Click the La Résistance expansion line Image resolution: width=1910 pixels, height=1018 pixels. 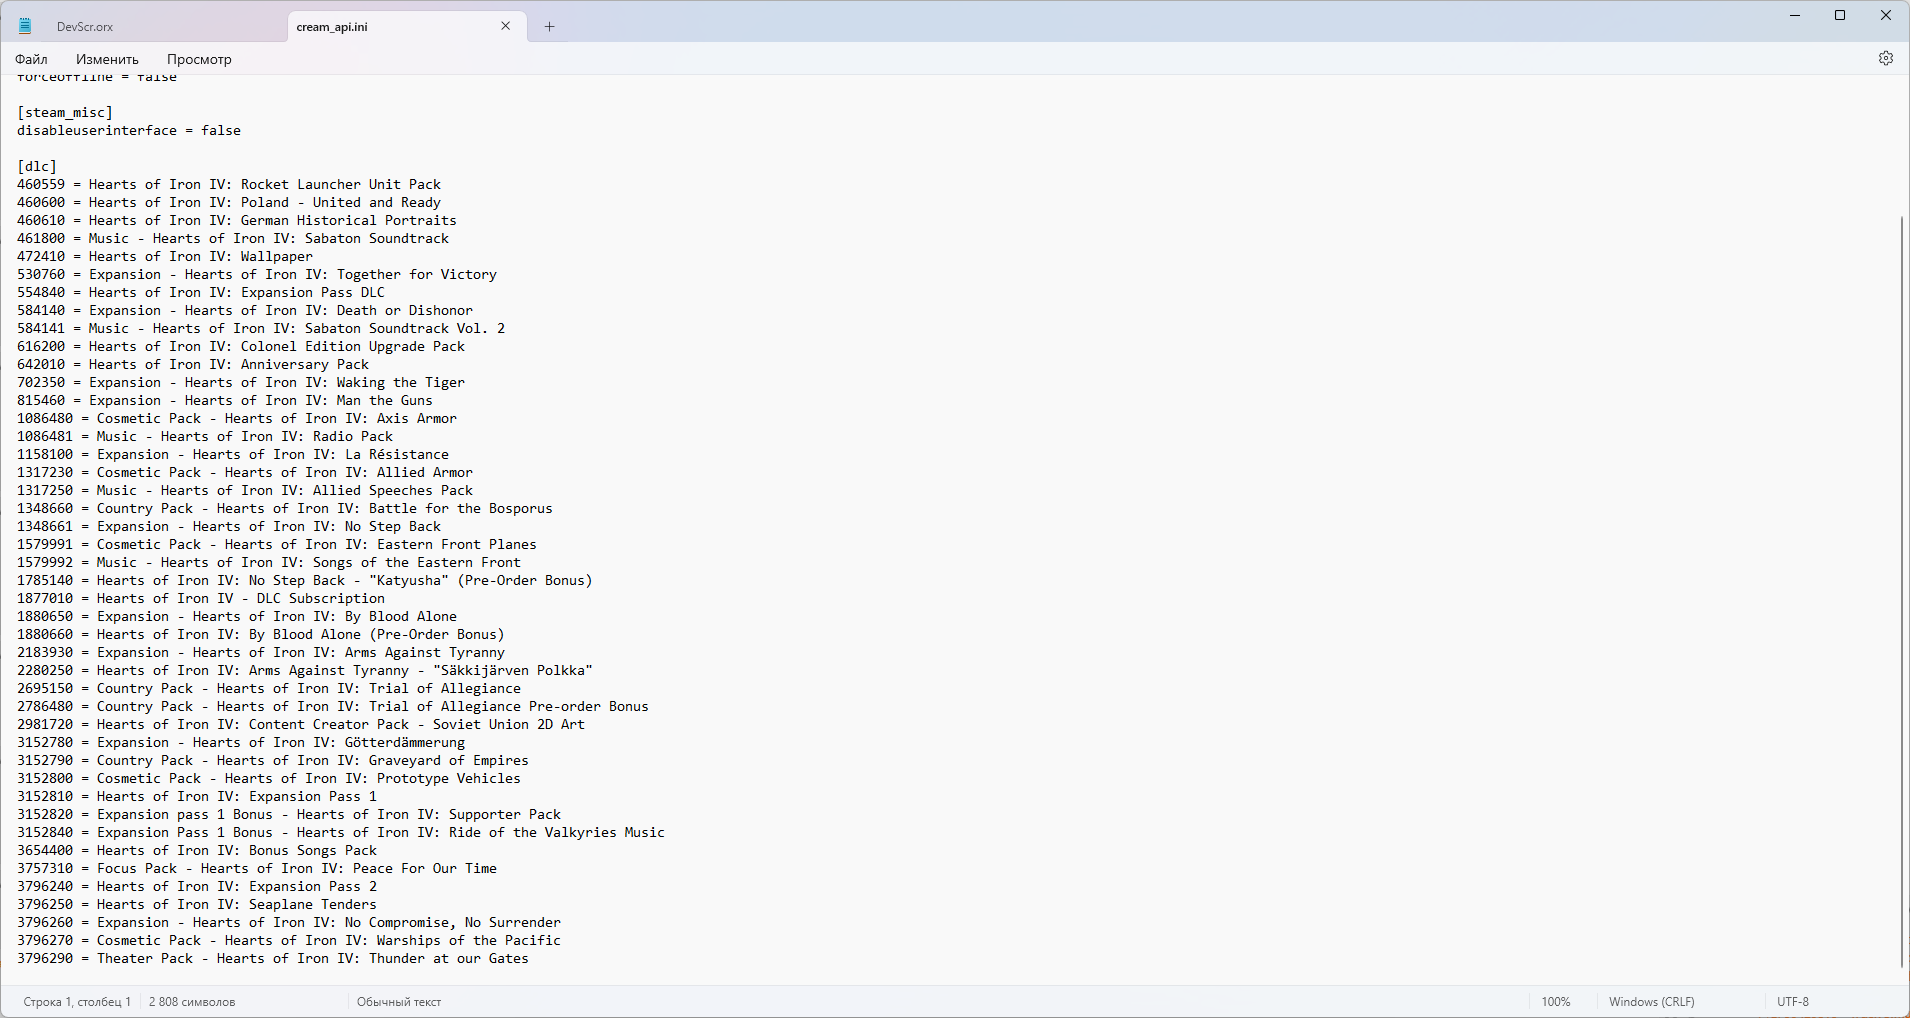click(x=233, y=455)
